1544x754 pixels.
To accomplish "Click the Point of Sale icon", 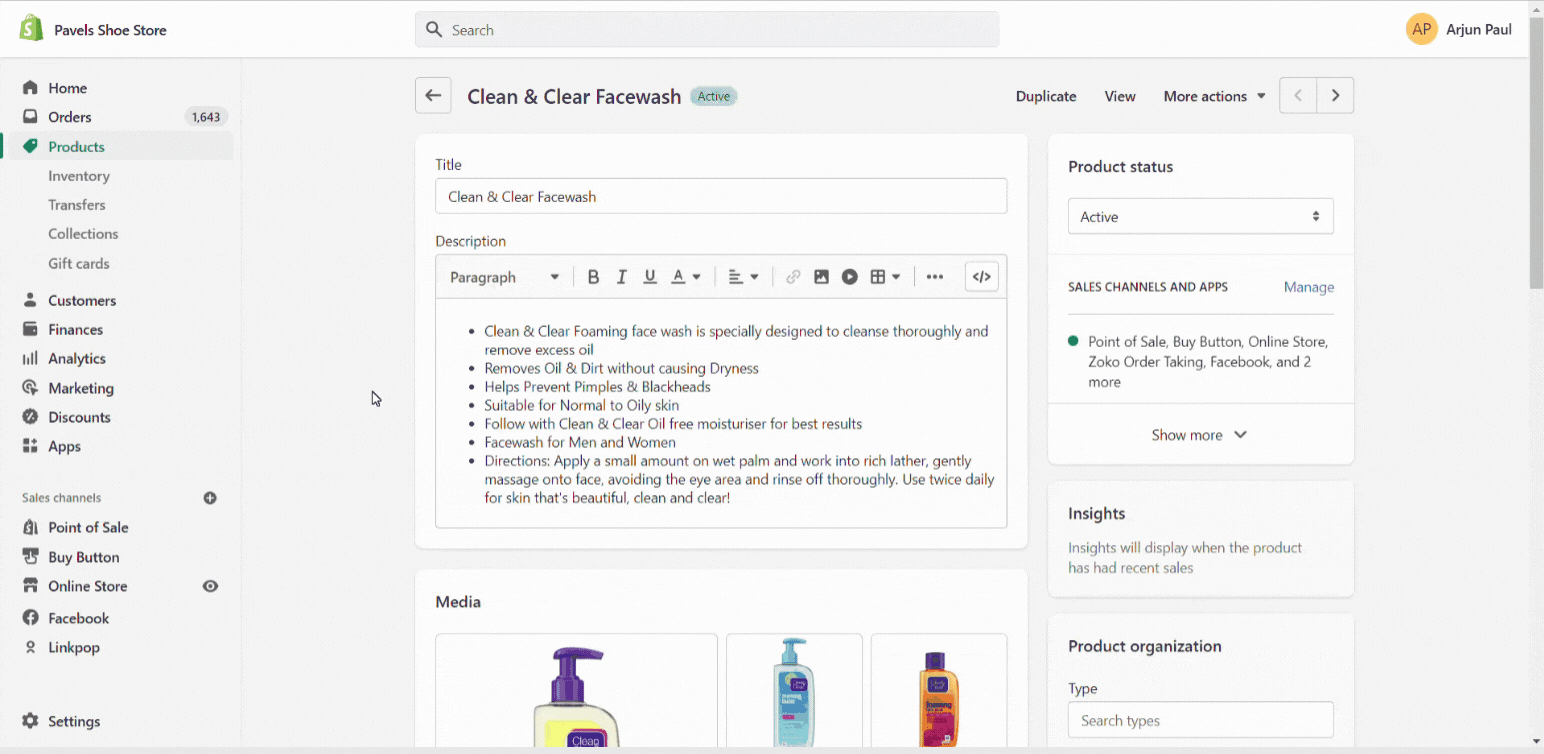I will click(30, 527).
